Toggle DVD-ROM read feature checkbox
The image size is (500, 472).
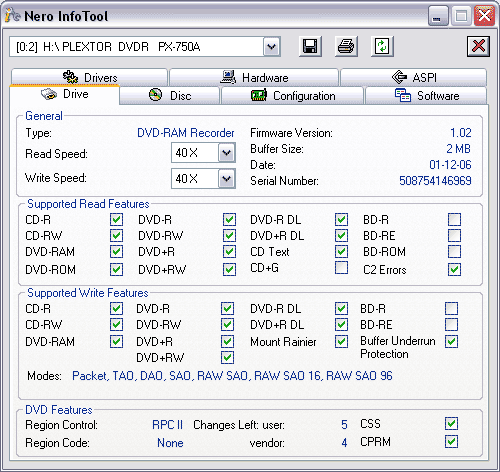(x=116, y=269)
